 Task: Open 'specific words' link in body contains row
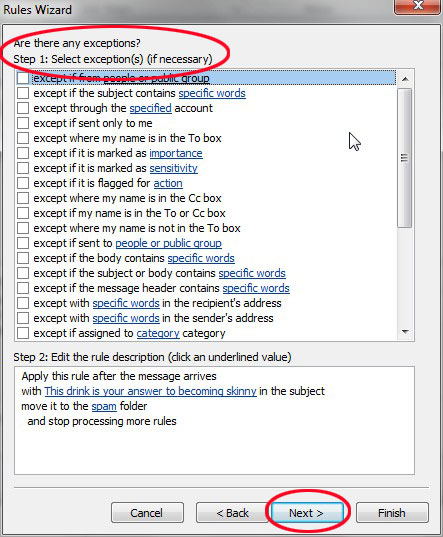[201, 258]
